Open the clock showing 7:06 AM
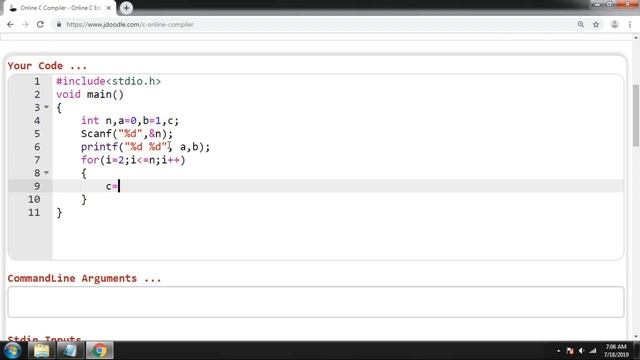Screen dimensions: 640x360 pos(616,351)
